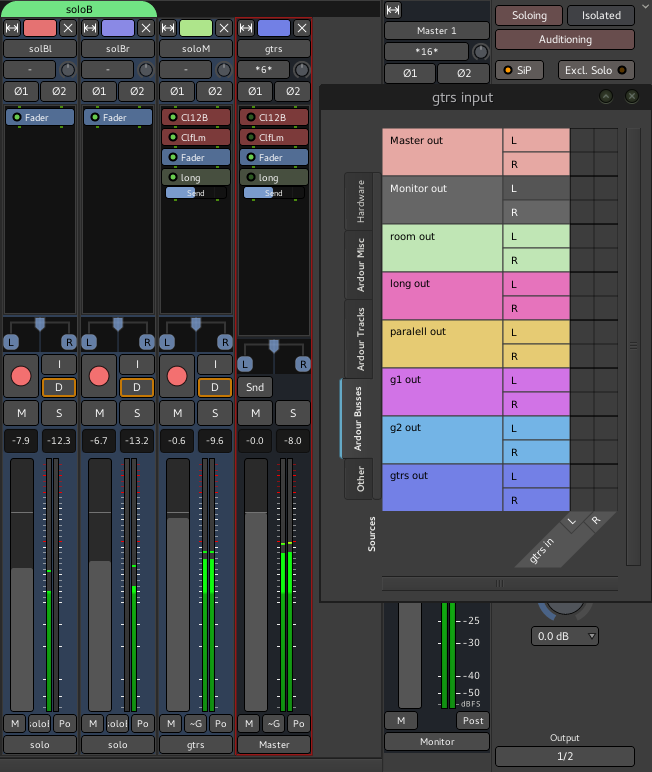Viewport: 652px width, 772px height.
Task: Connect Master out L to gtrs in L
Action: coord(581,140)
